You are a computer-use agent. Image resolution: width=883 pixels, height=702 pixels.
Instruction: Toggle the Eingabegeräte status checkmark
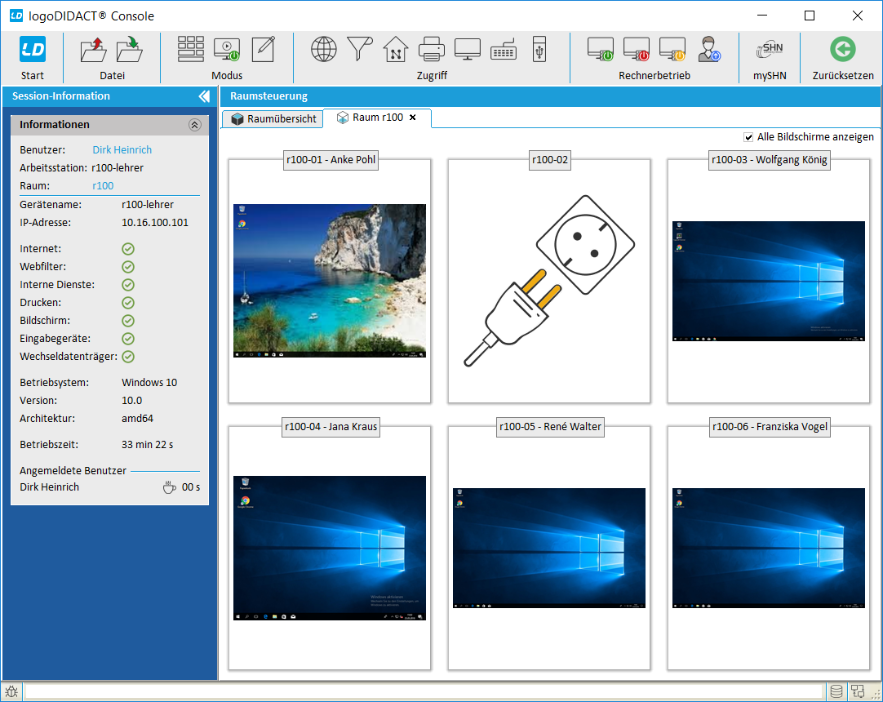point(128,339)
